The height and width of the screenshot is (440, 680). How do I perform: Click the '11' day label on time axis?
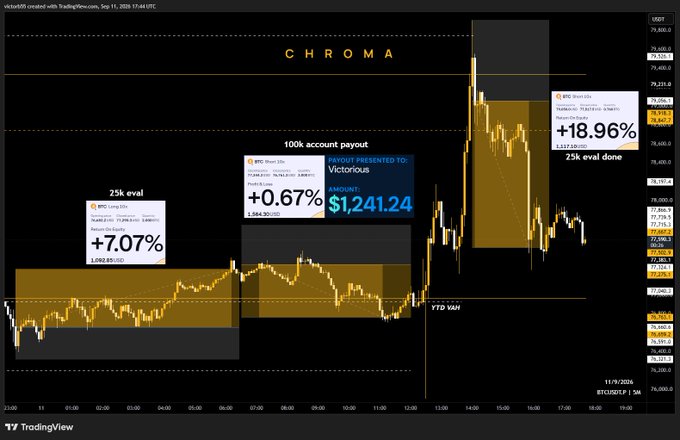click(41, 408)
